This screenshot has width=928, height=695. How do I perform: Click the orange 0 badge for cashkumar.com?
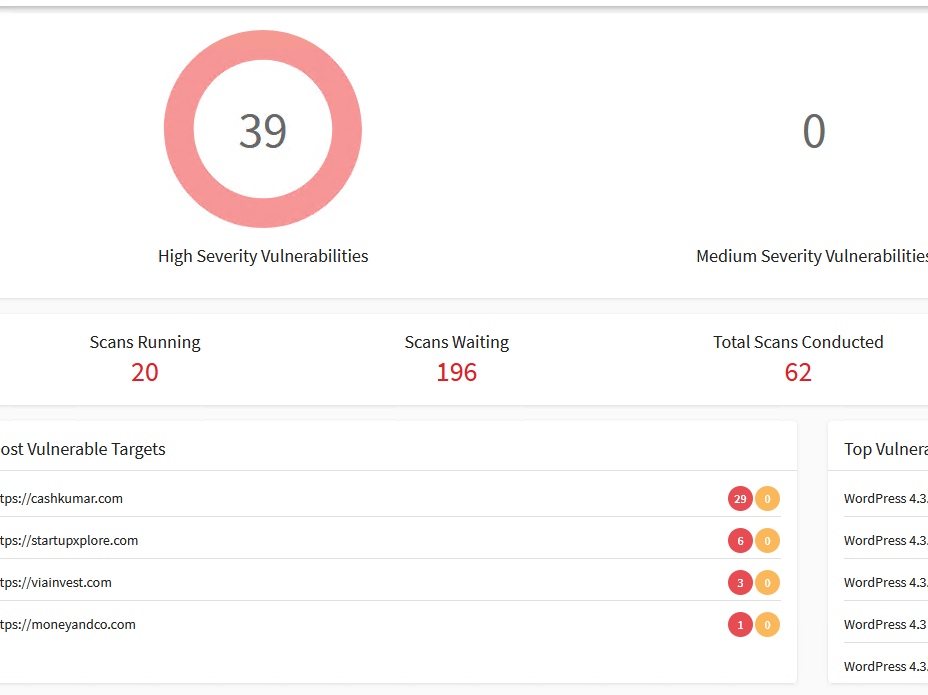click(767, 499)
